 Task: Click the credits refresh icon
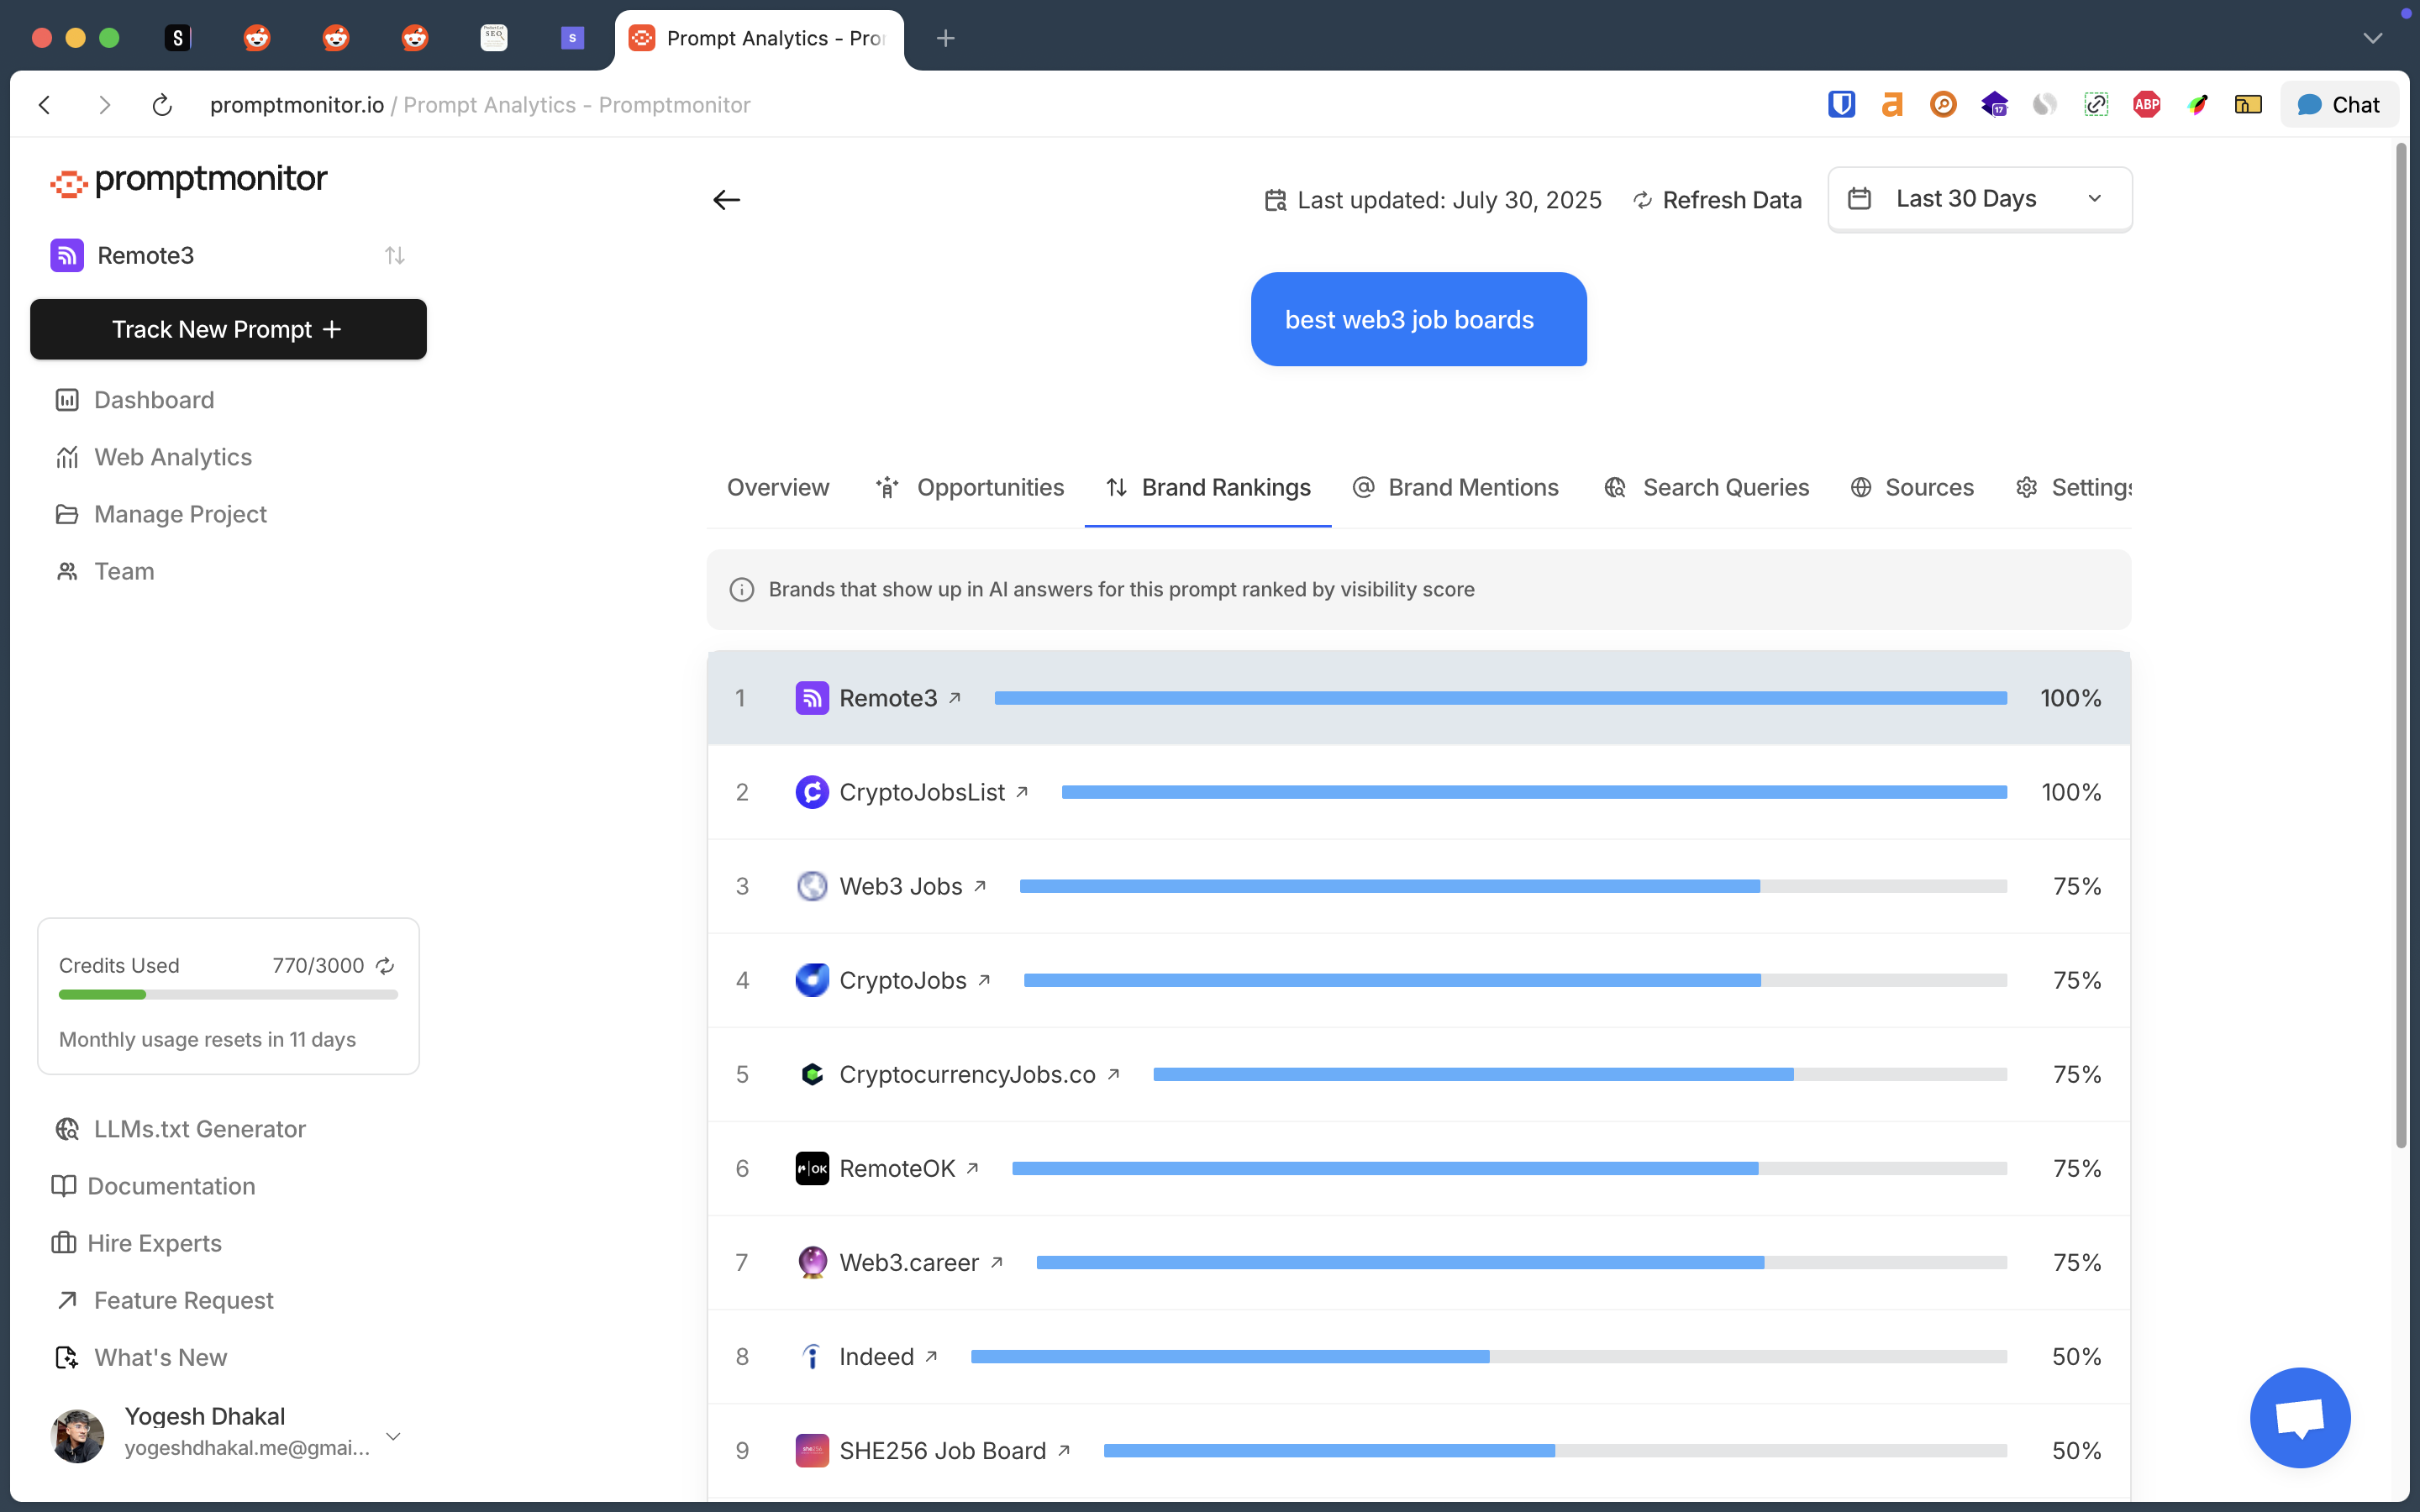click(385, 965)
